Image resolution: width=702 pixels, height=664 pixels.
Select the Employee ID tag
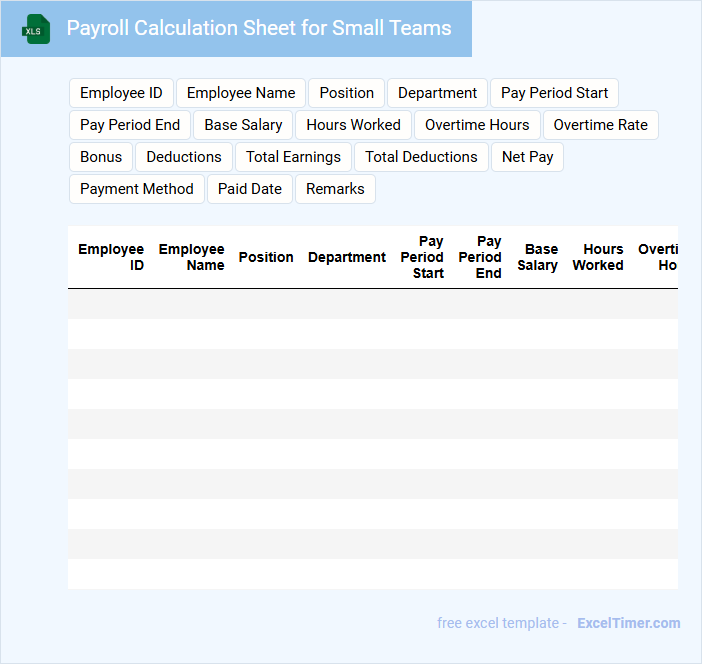121,93
